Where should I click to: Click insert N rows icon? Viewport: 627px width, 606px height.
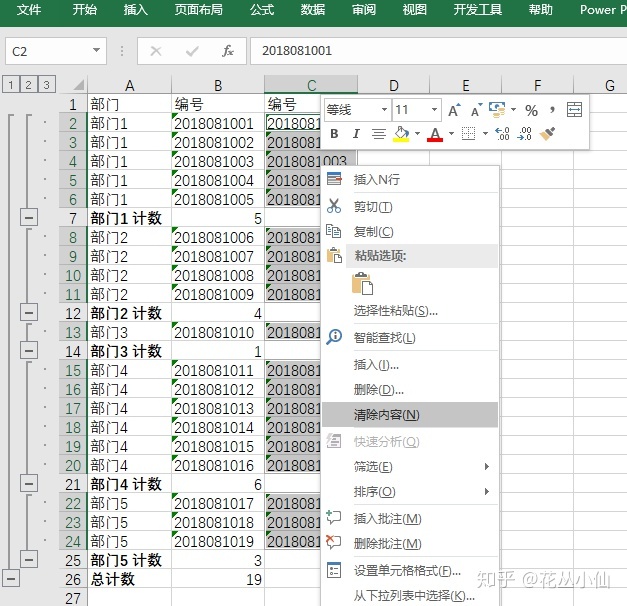point(334,178)
